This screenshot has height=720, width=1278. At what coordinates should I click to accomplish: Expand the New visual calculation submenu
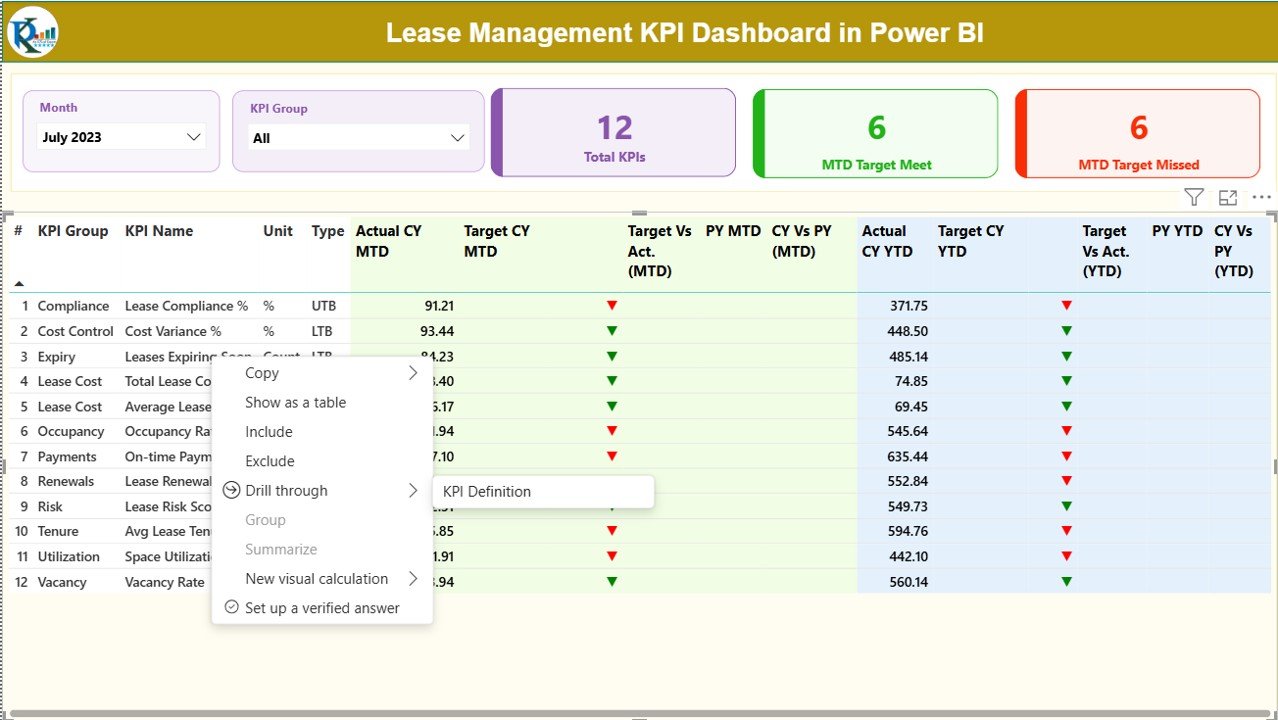(x=412, y=578)
